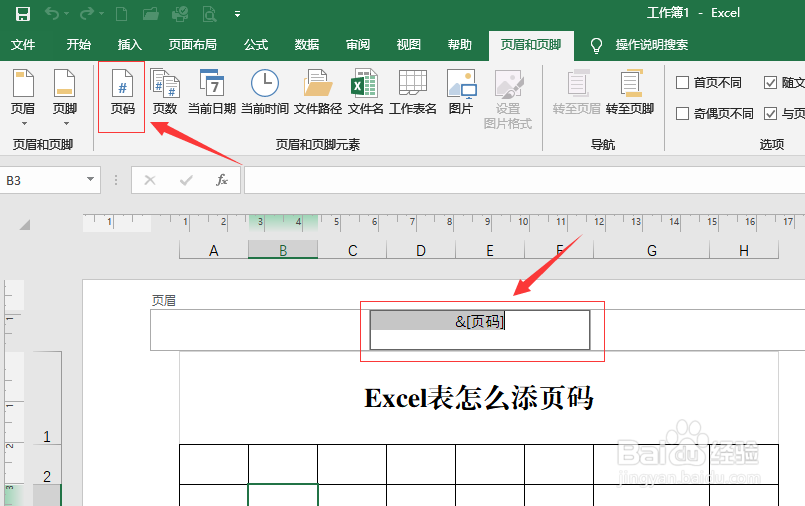This screenshot has height=506, width=805.
Task: Click 转至页眉 navigation icon
Action: click(577, 92)
